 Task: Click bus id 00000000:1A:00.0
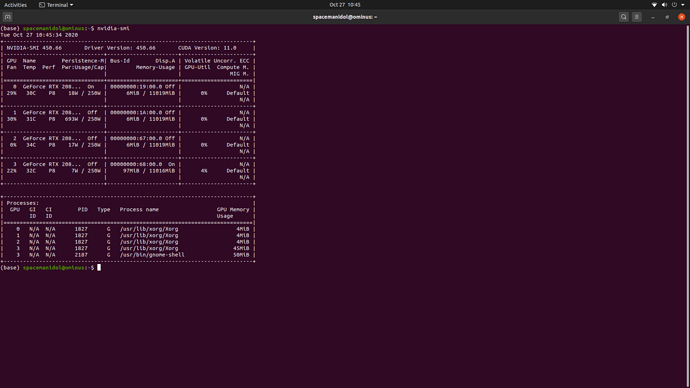click(x=136, y=113)
